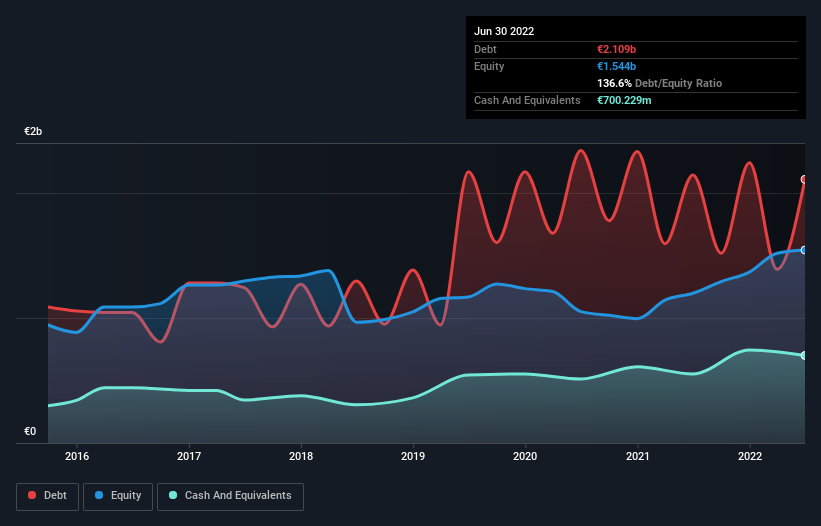
Task: Select the 2022 x-axis label
Action: (750, 456)
